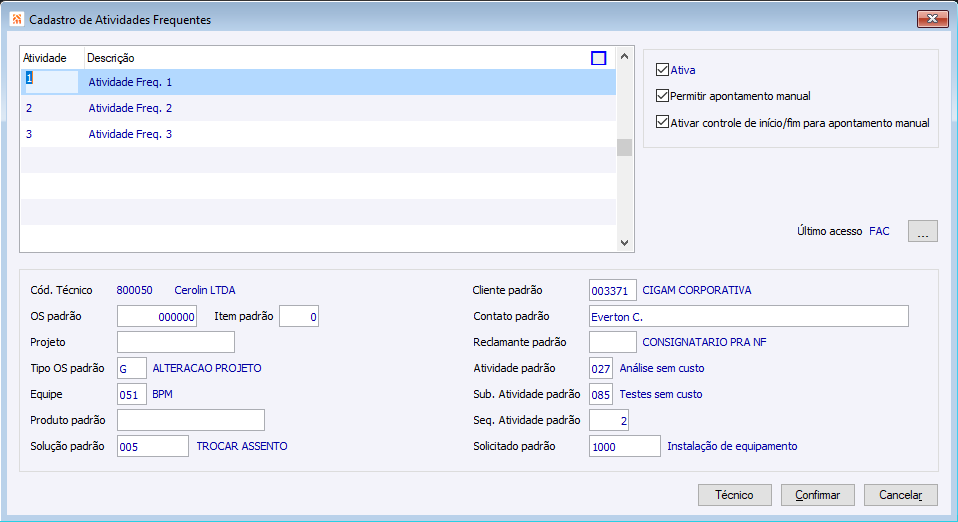
Task: Toggle Permitir apontamento manual checkbox
Action: click(x=662, y=95)
